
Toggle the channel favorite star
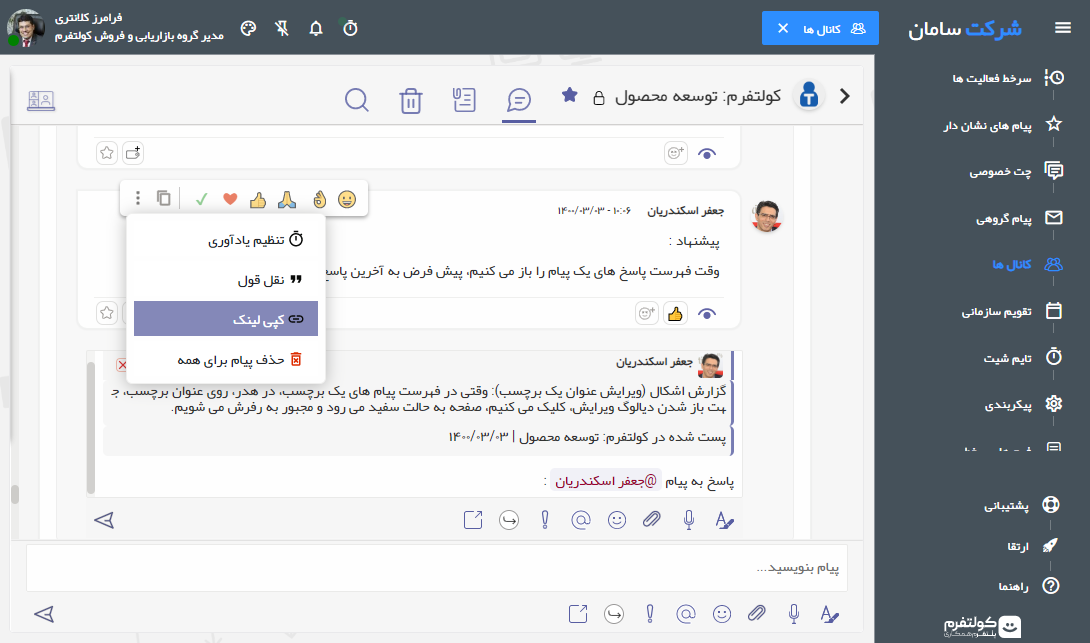click(569, 95)
